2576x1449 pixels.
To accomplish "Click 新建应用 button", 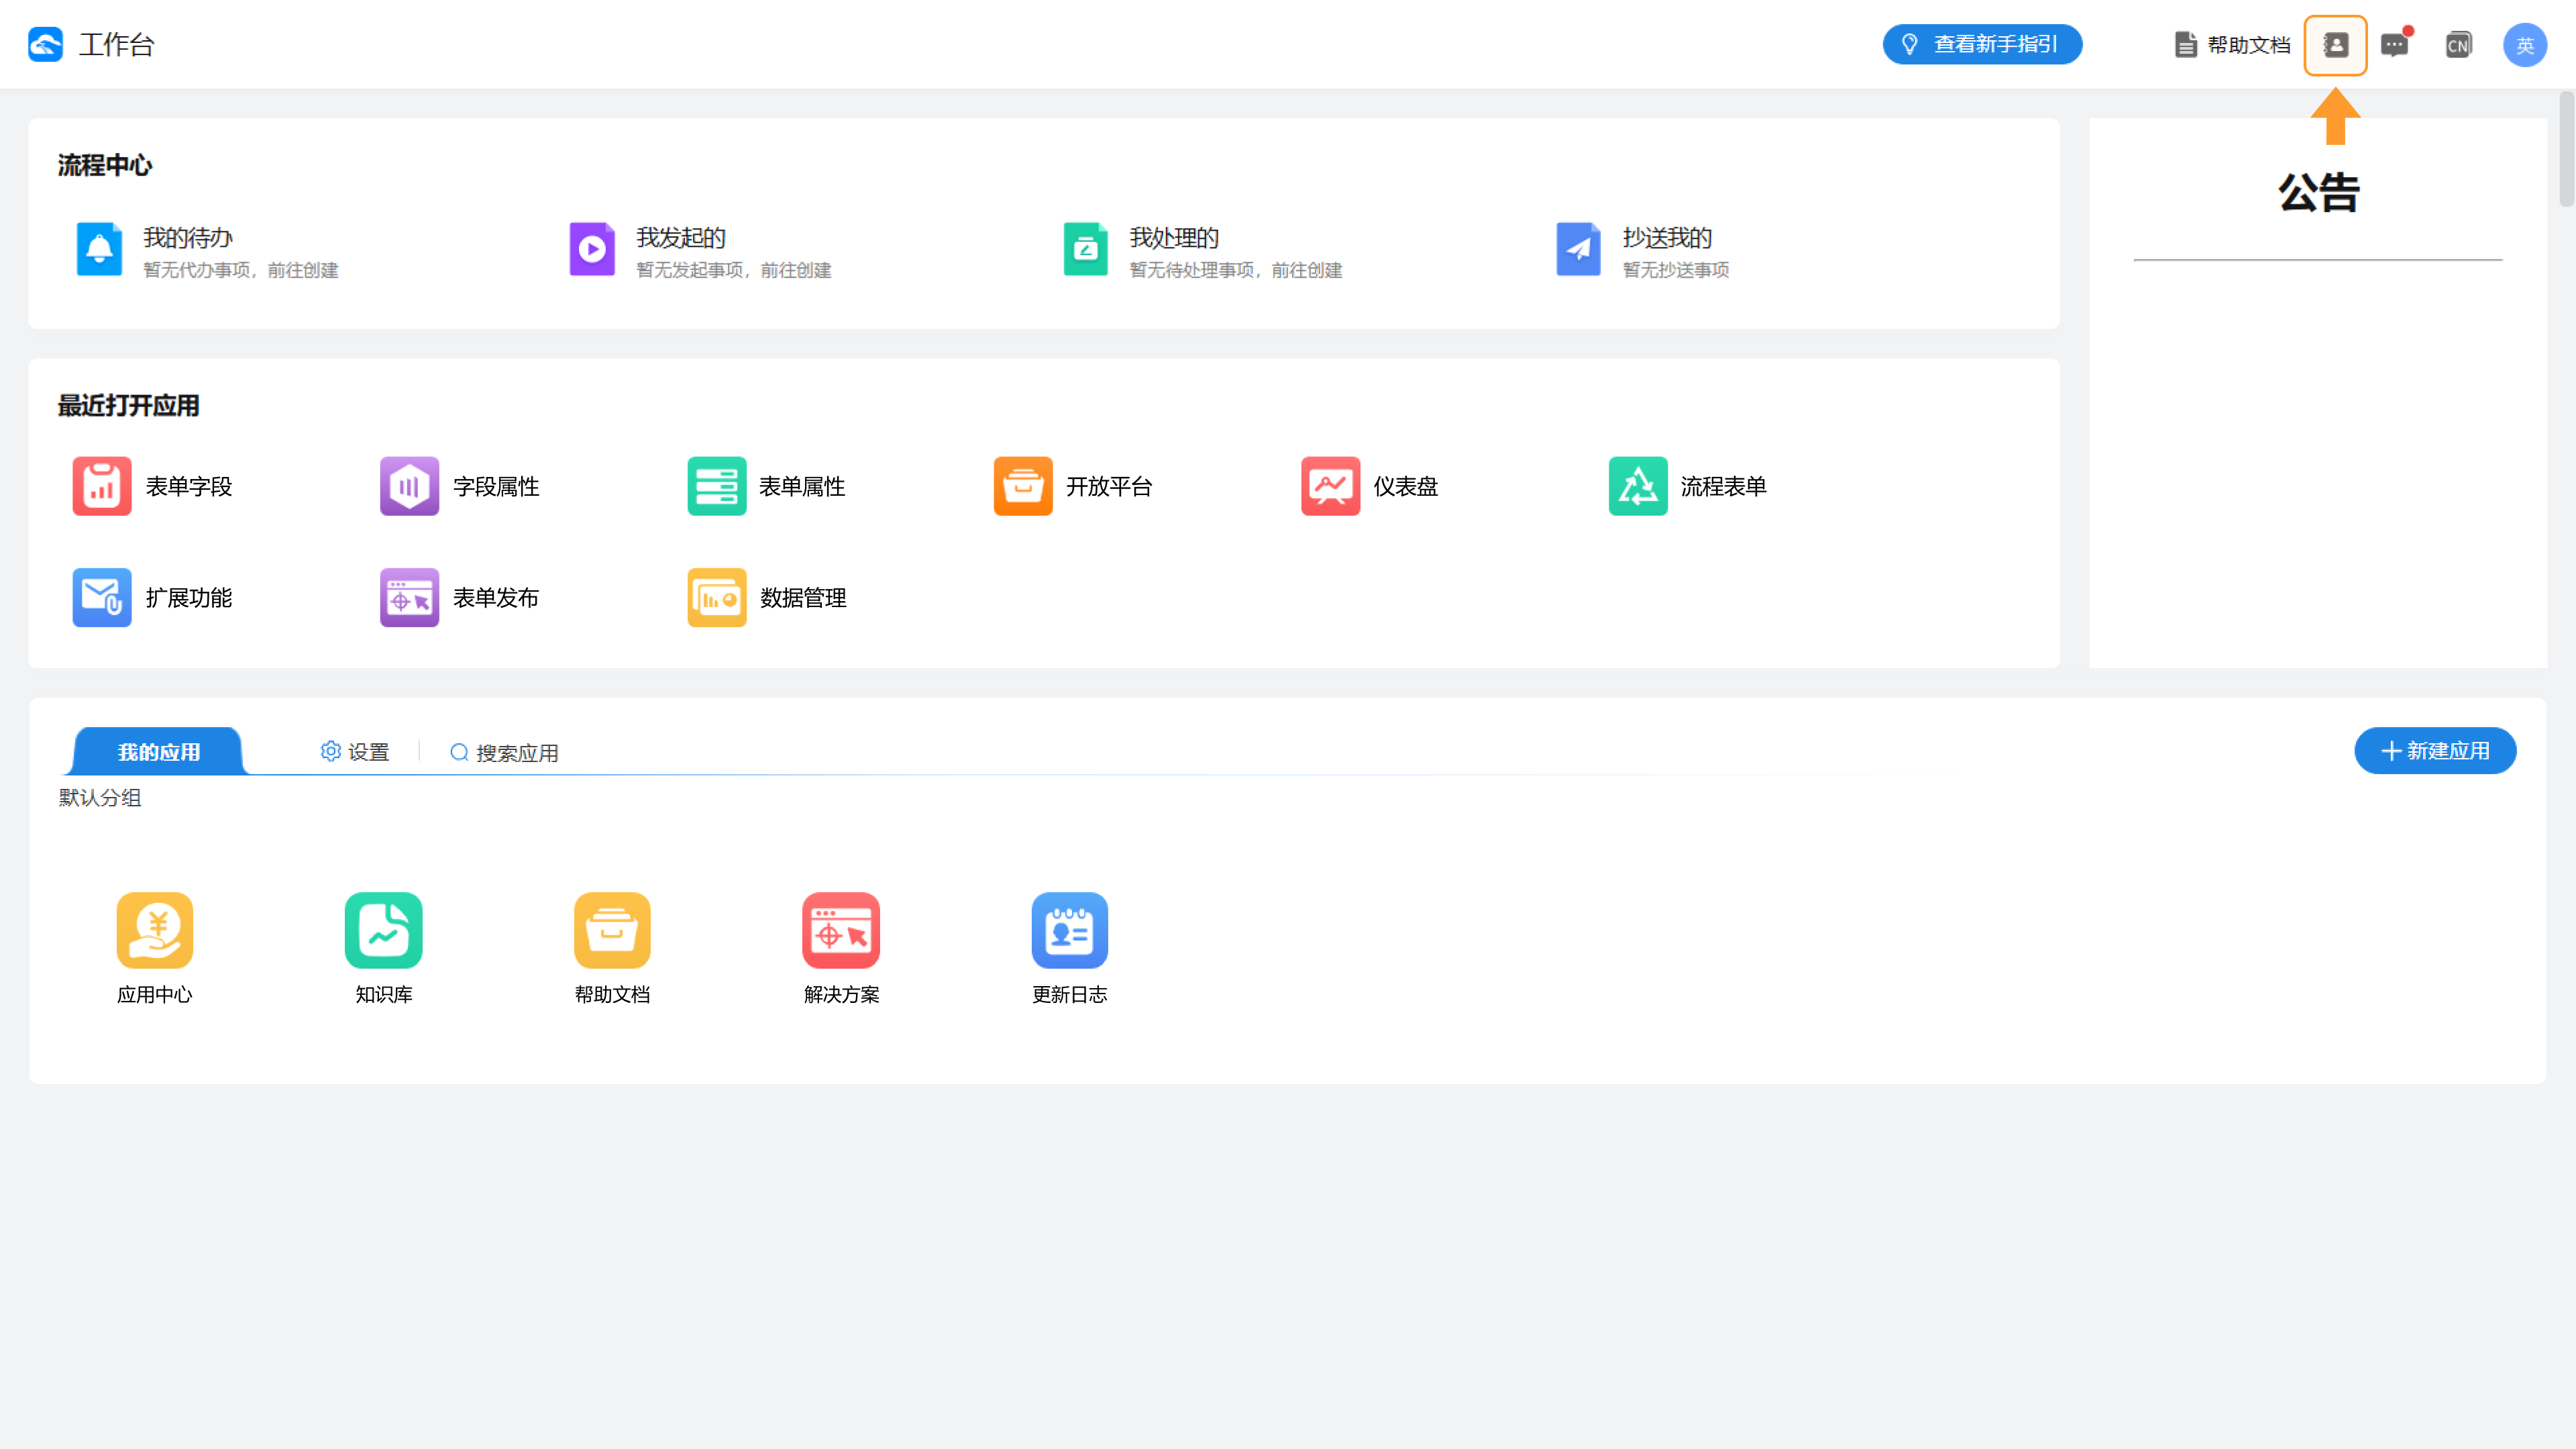I will click(2435, 751).
